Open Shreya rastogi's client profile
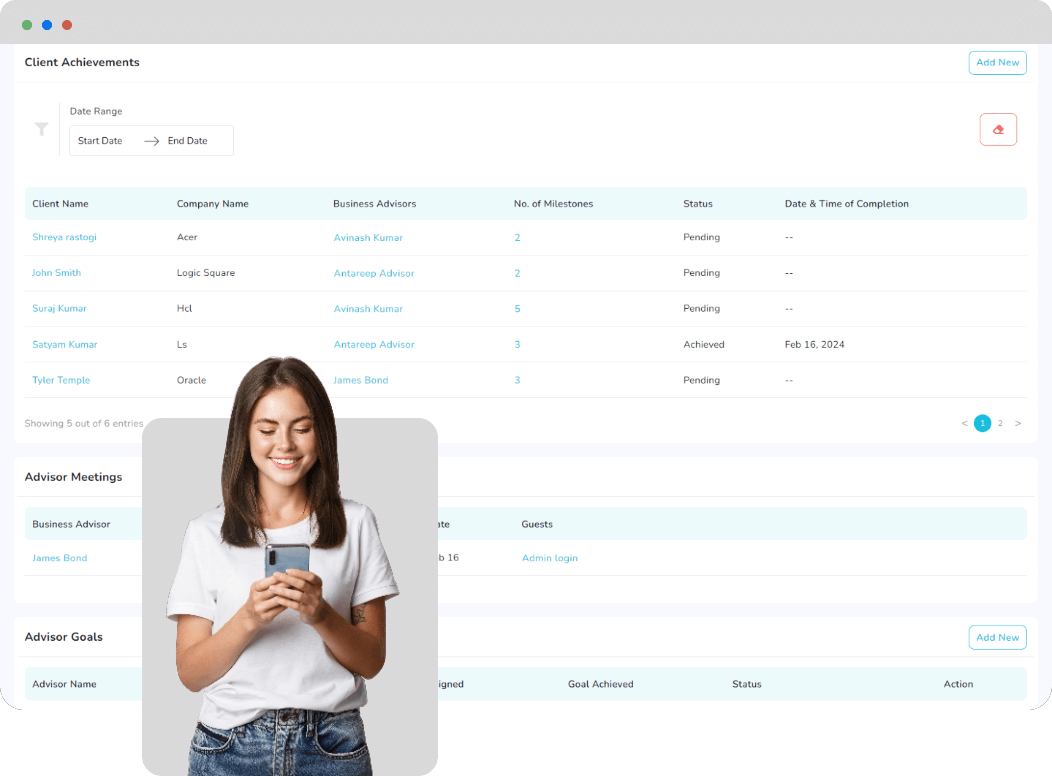This screenshot has height=776, width=1052. 64,237
